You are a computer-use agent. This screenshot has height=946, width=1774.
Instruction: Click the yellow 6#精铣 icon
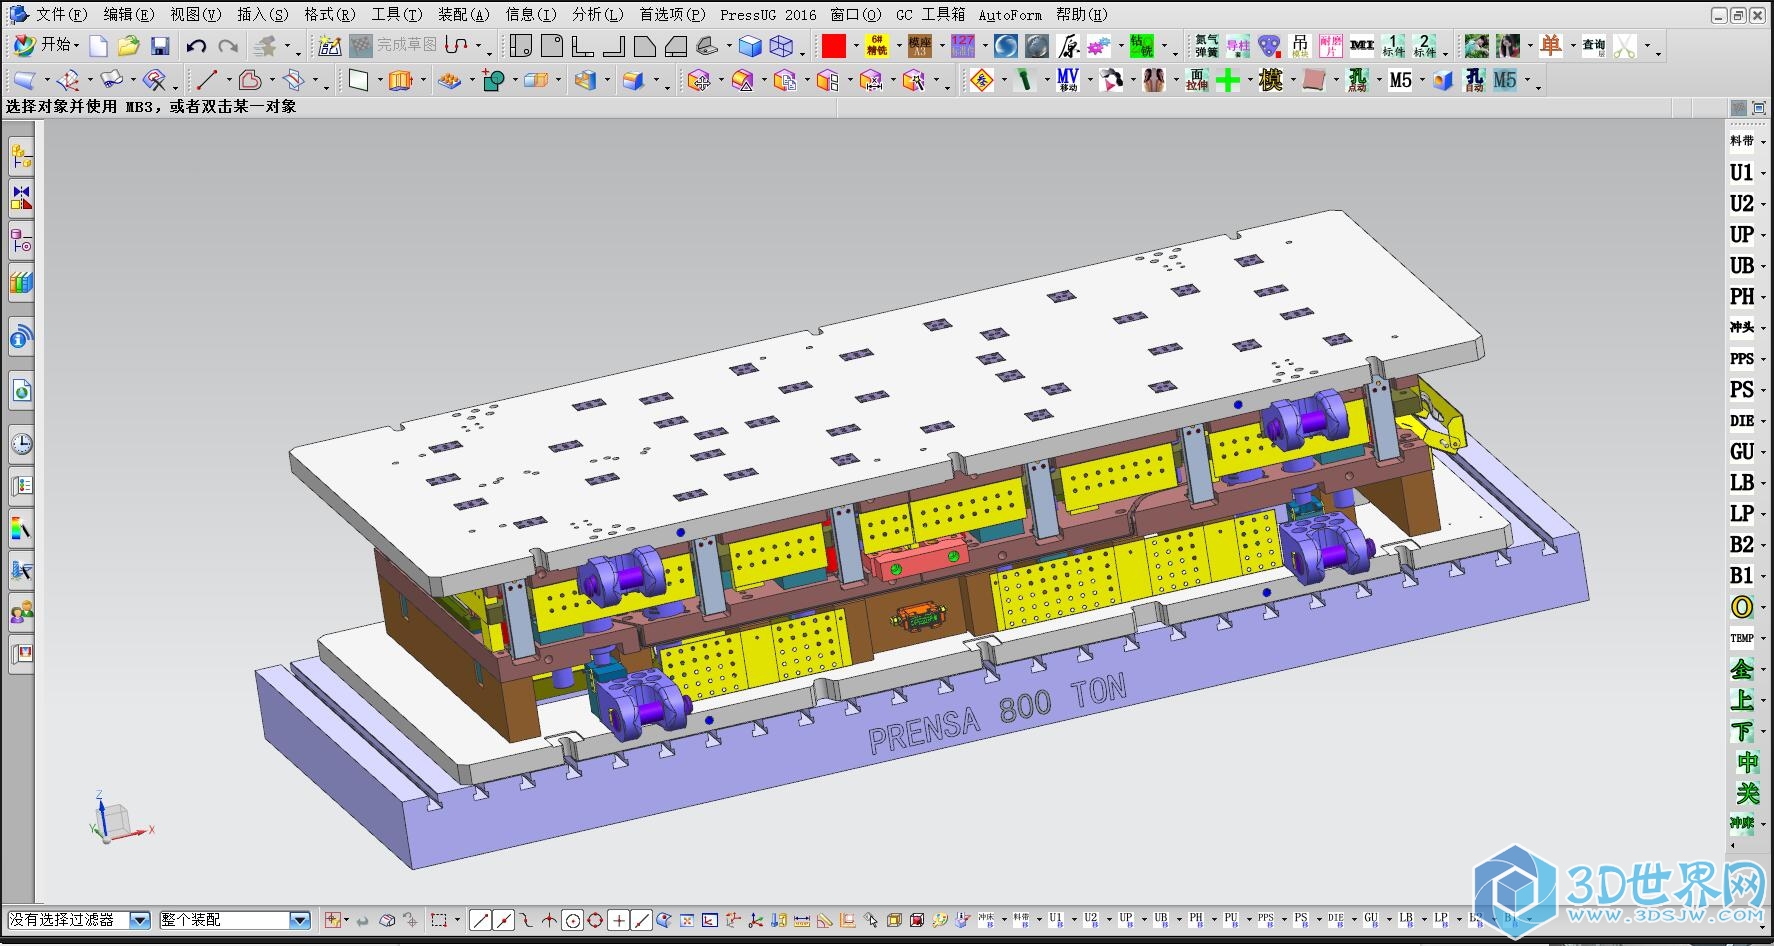click(x=877, y=46)
